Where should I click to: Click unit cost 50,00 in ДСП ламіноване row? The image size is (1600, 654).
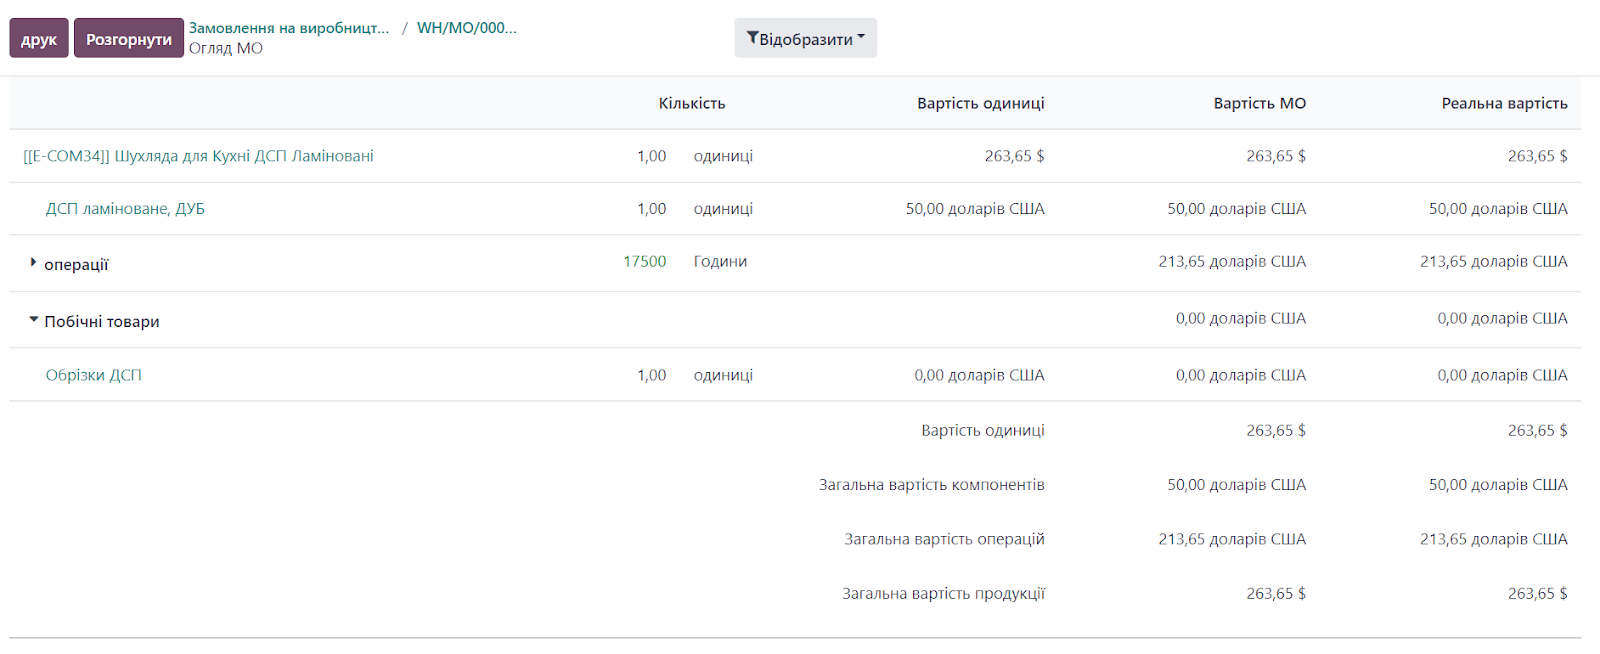click(975, 209)
